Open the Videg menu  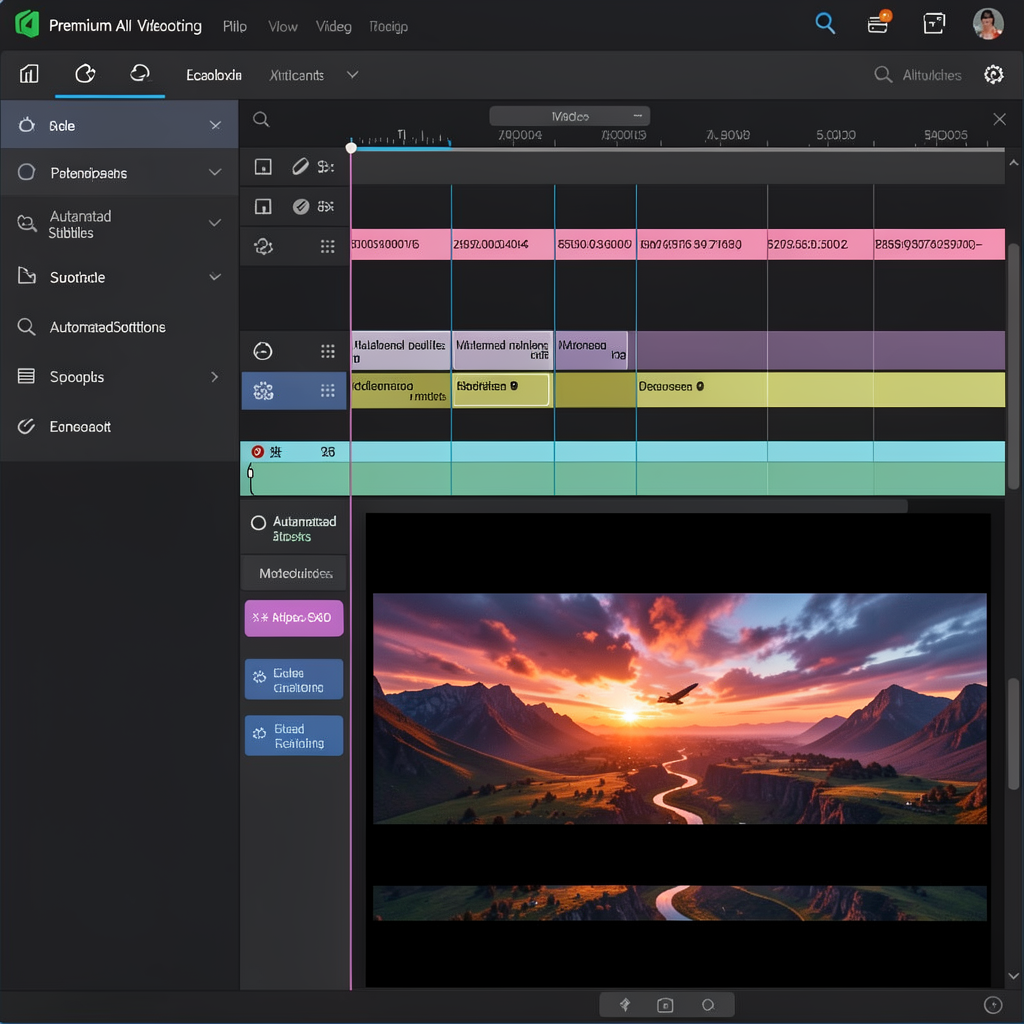click(333, 27)
